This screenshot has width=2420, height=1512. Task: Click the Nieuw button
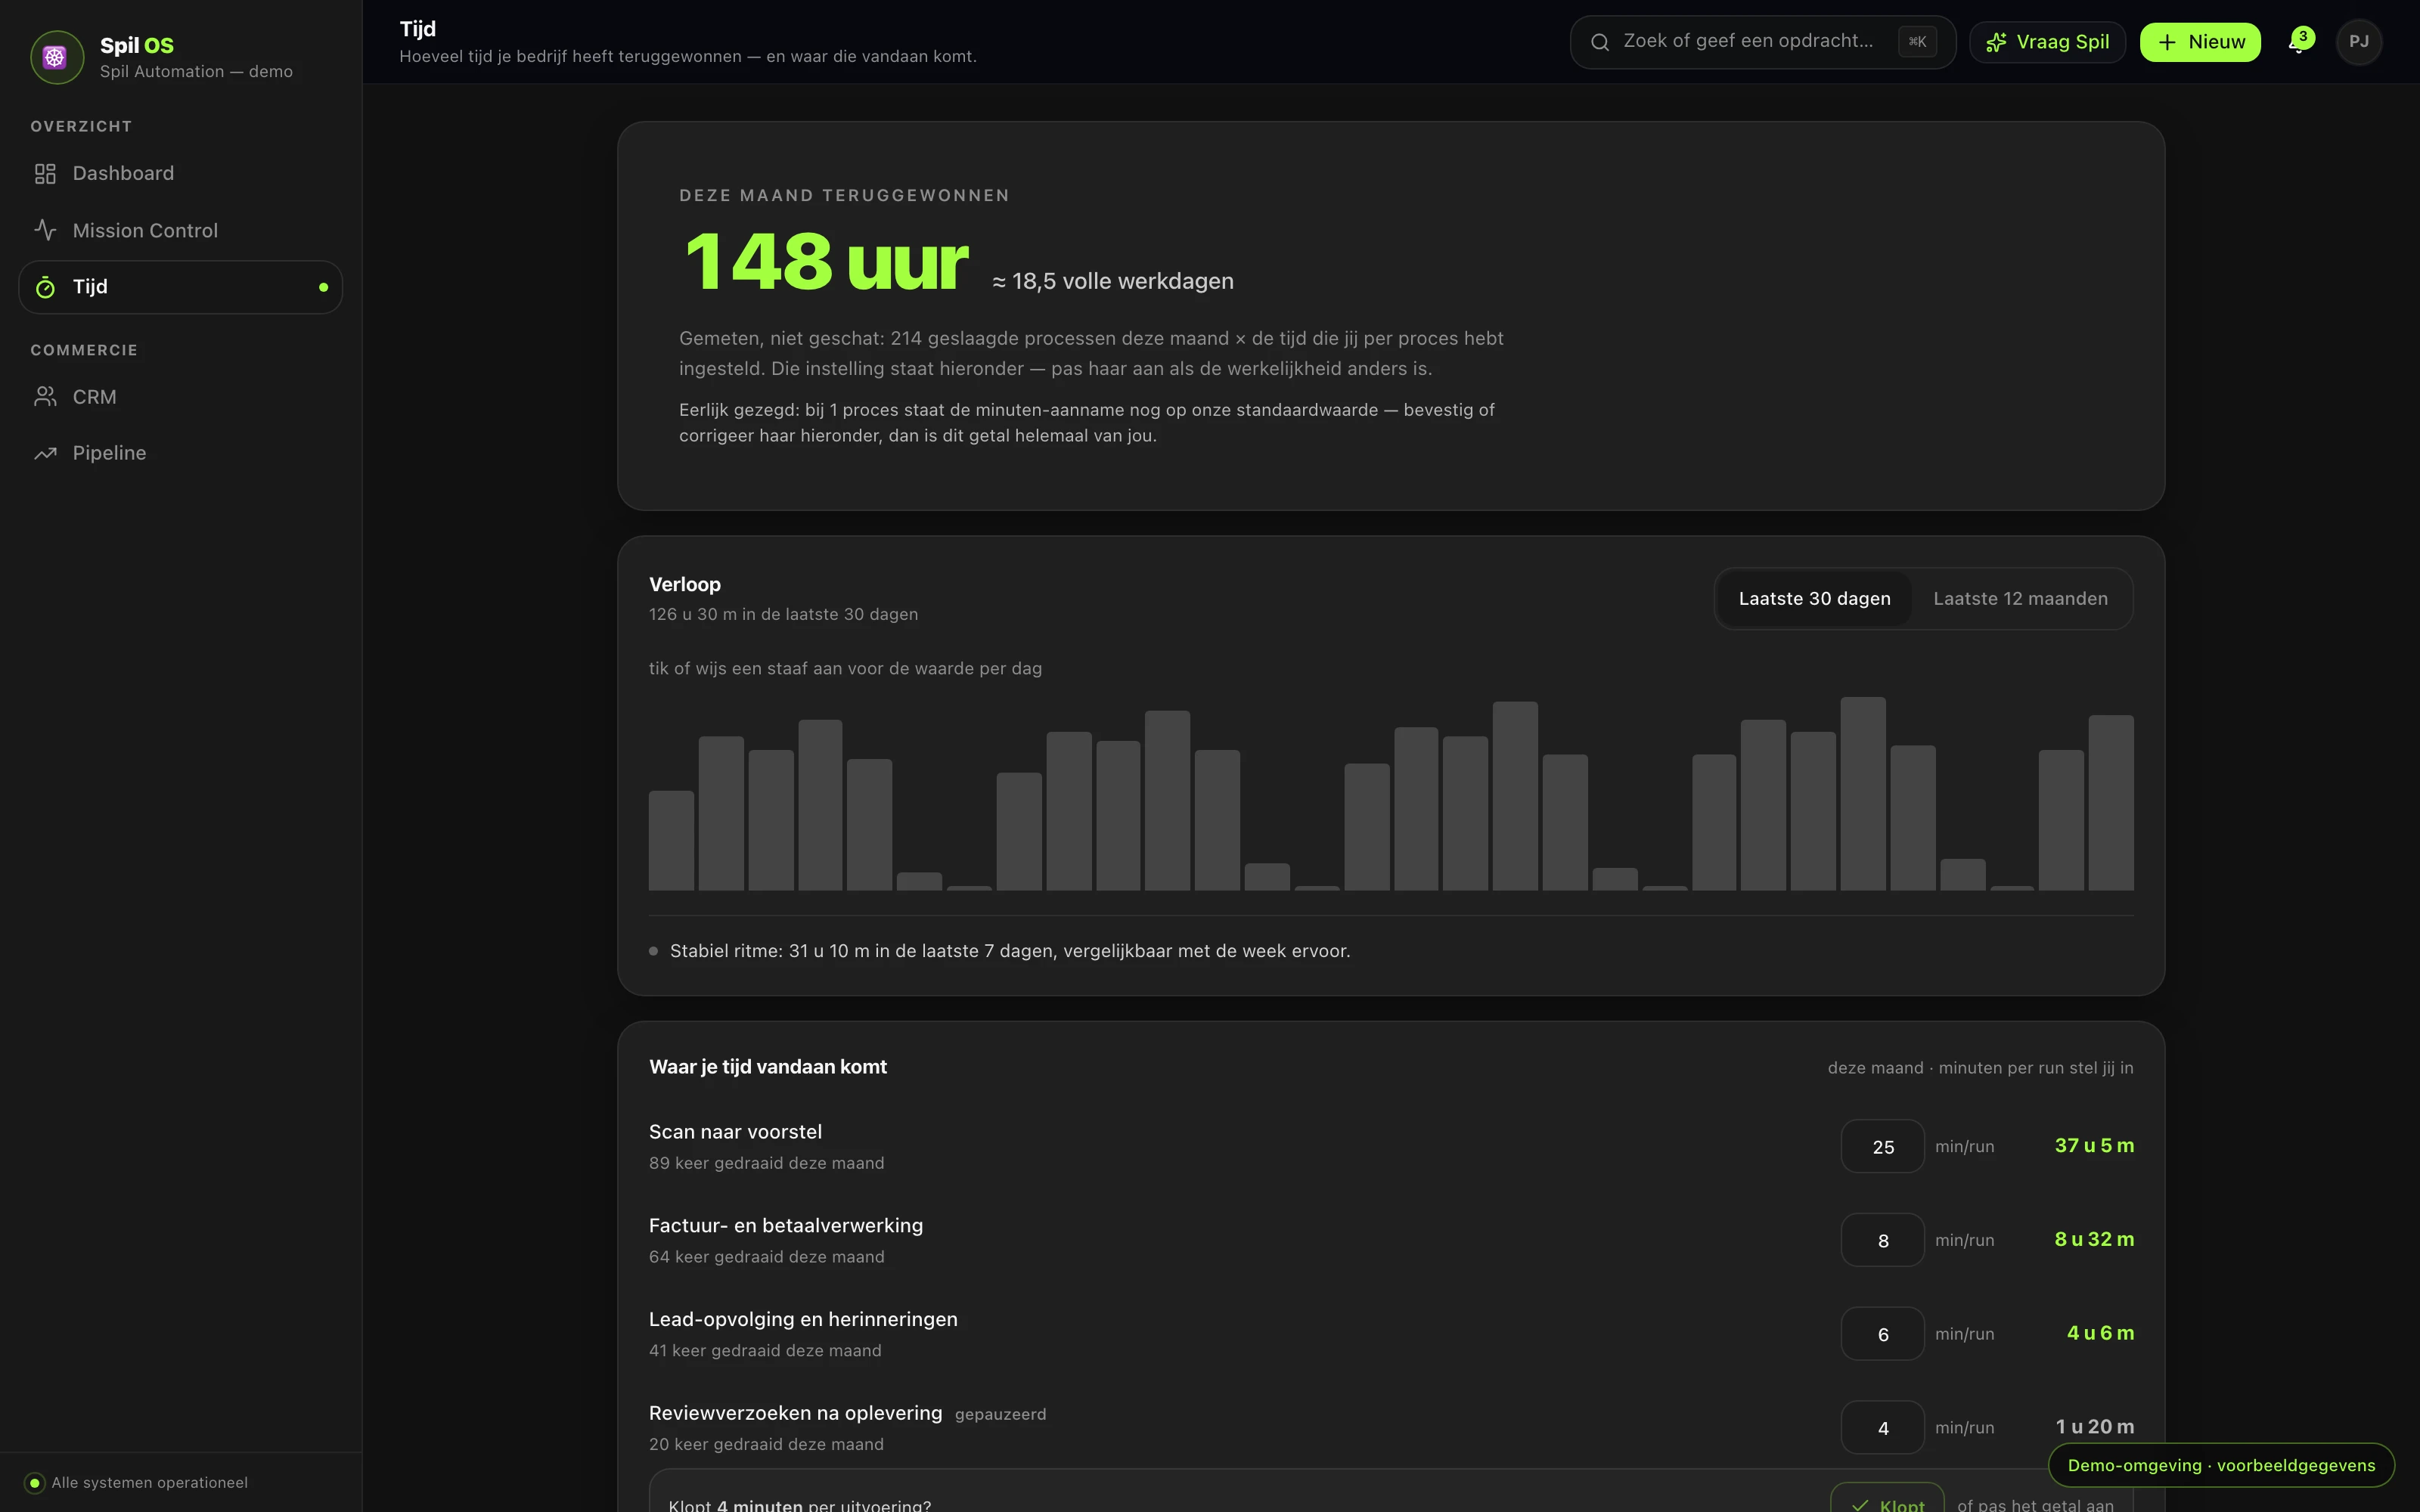tap(2200, 42)
